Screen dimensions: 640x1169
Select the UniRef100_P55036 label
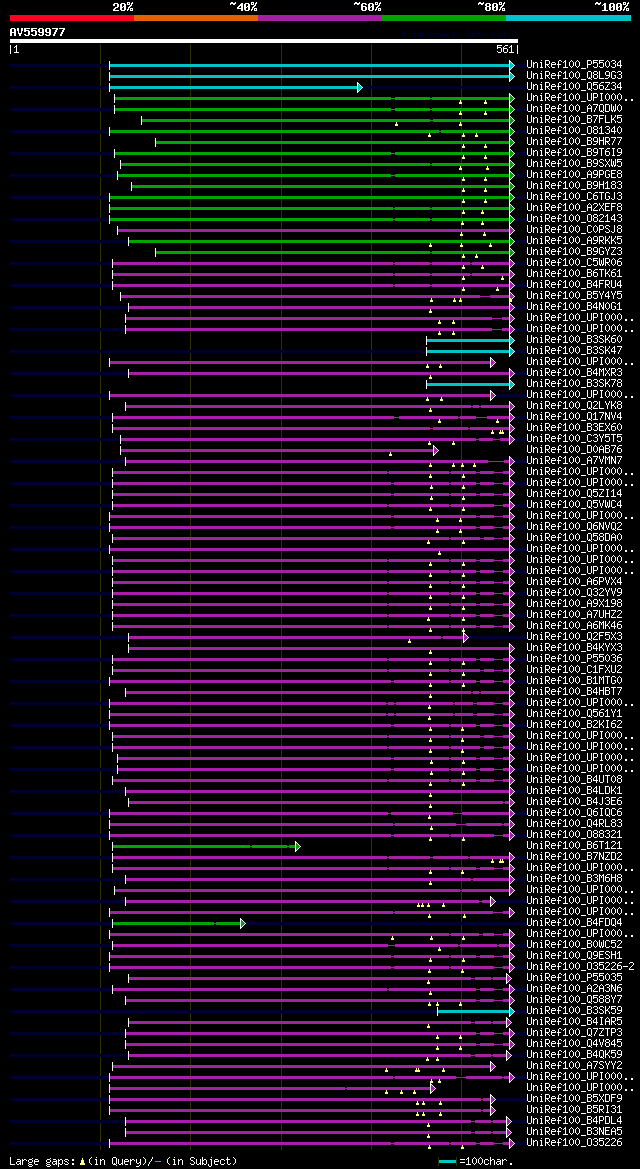click(574, 658)
